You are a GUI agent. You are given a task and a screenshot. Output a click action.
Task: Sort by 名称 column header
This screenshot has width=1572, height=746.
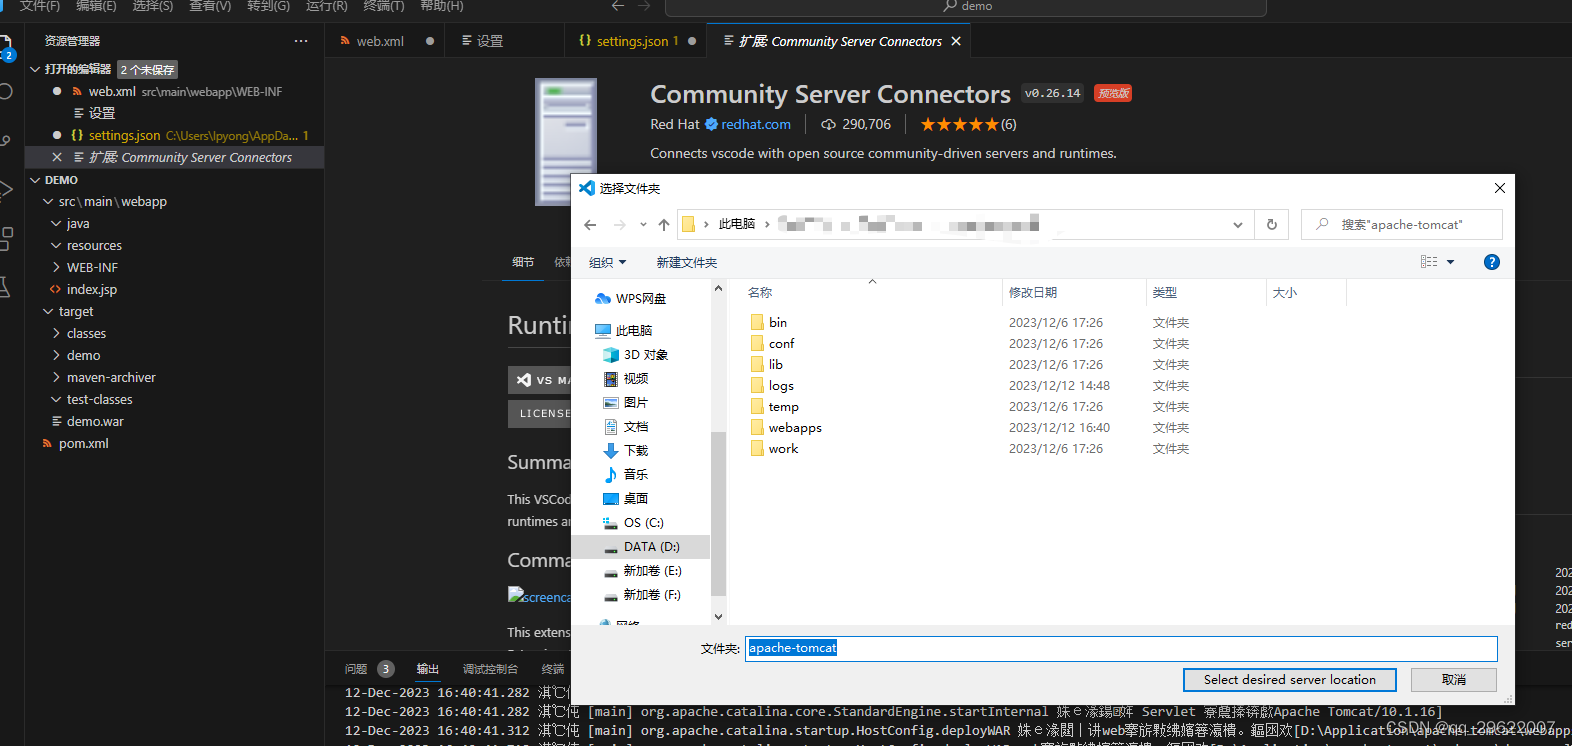(760, 293)
